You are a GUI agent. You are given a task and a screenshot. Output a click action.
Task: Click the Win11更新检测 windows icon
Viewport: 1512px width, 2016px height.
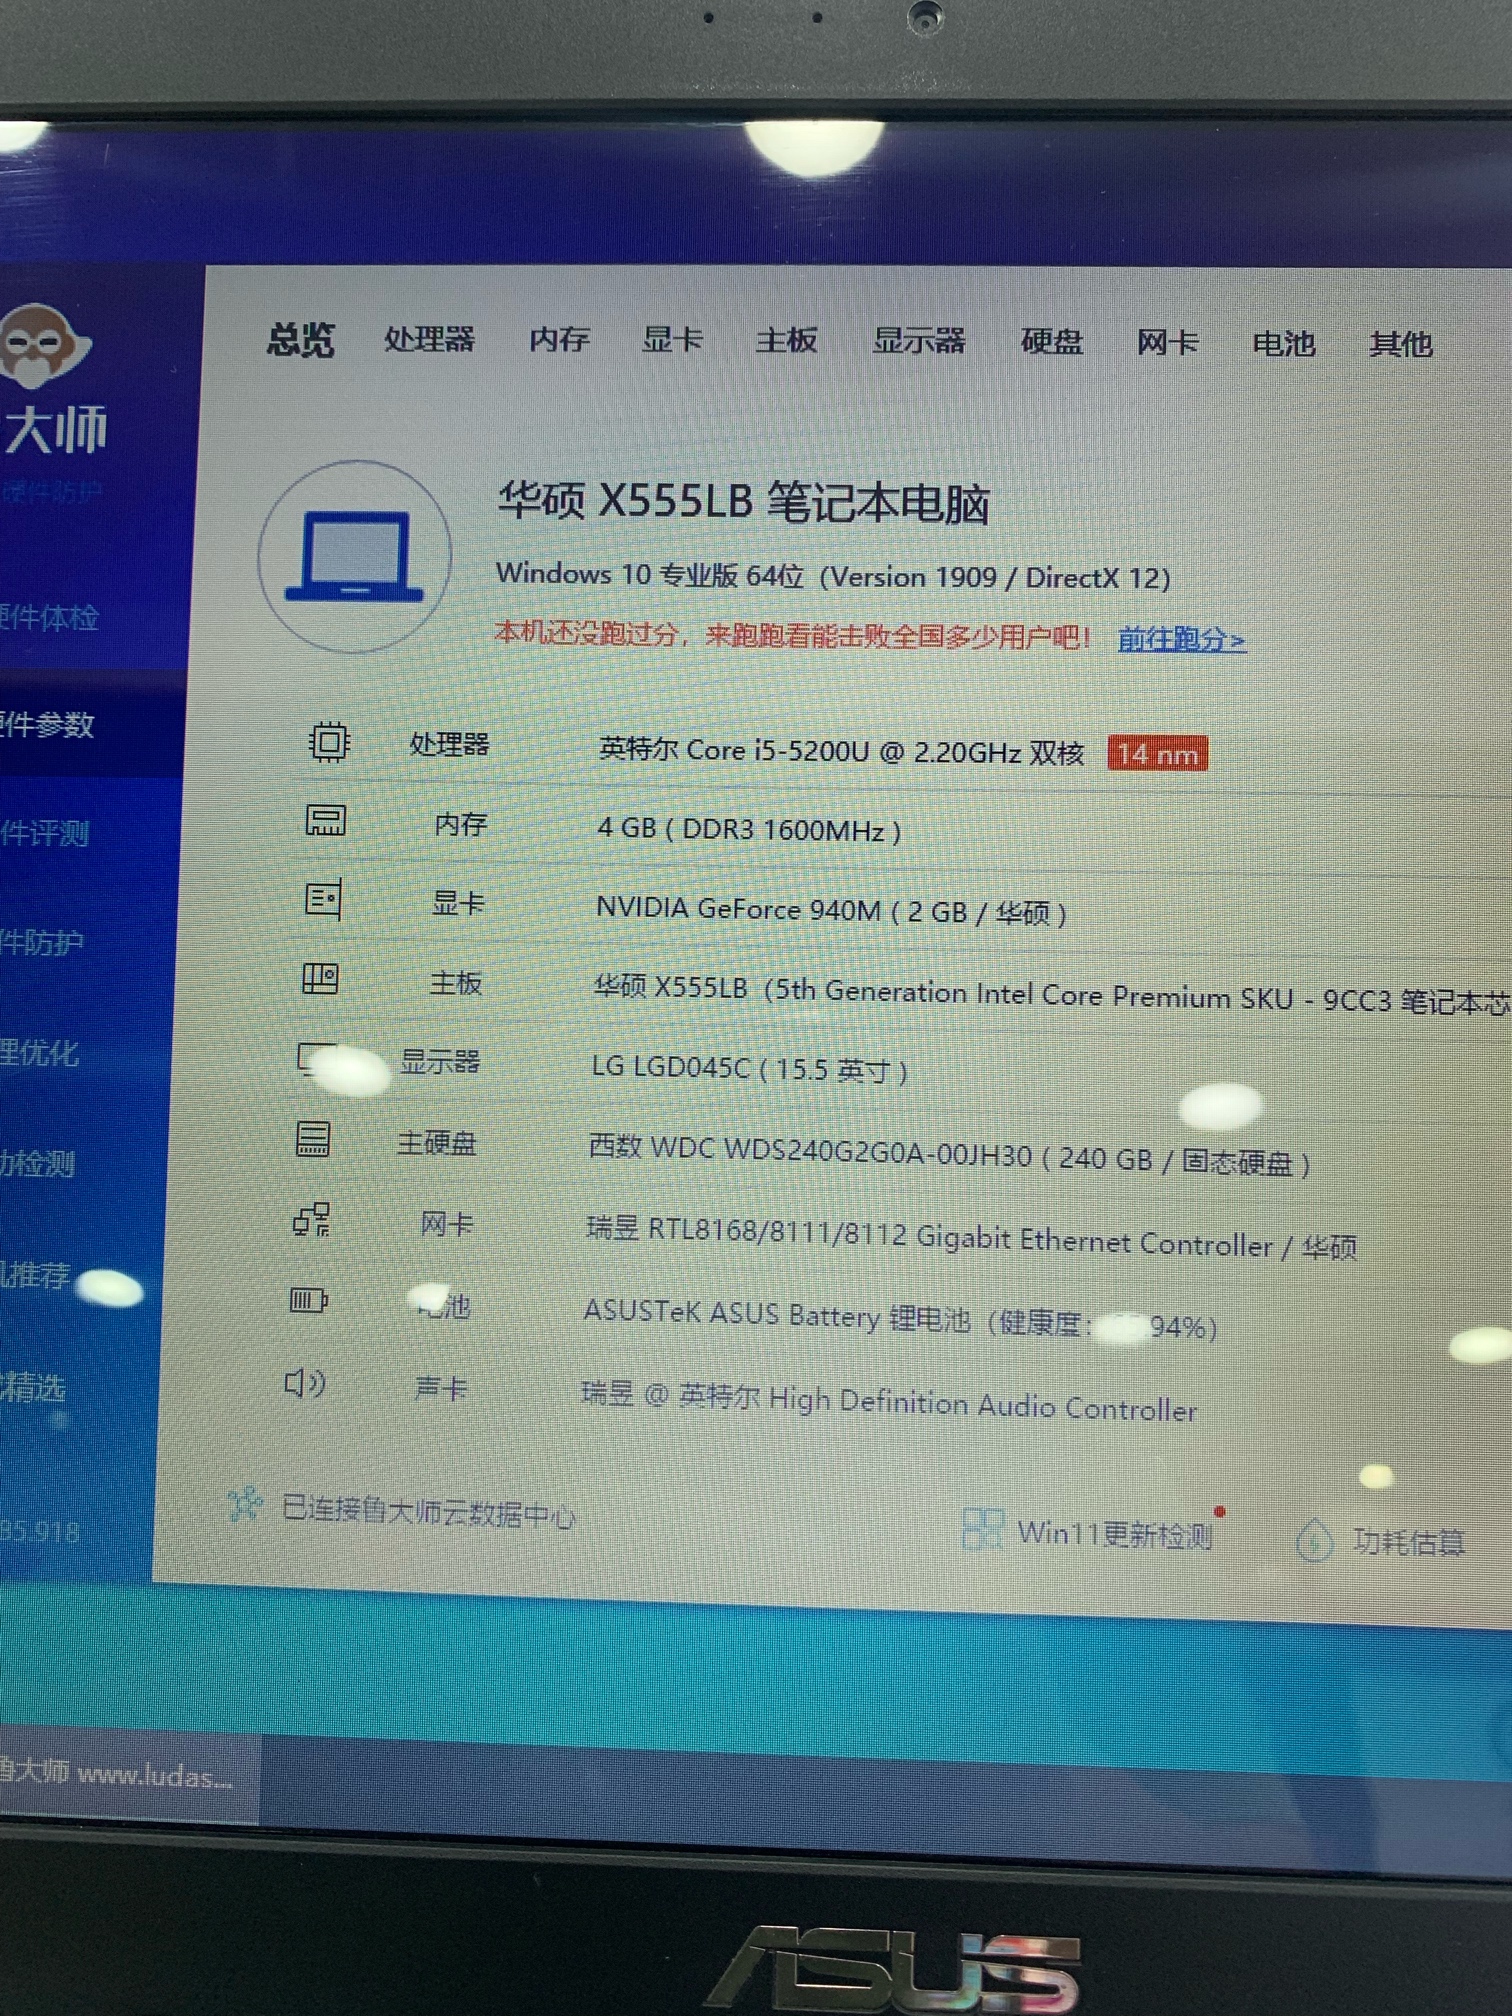pyautogui.click(x=982, y=1529)
